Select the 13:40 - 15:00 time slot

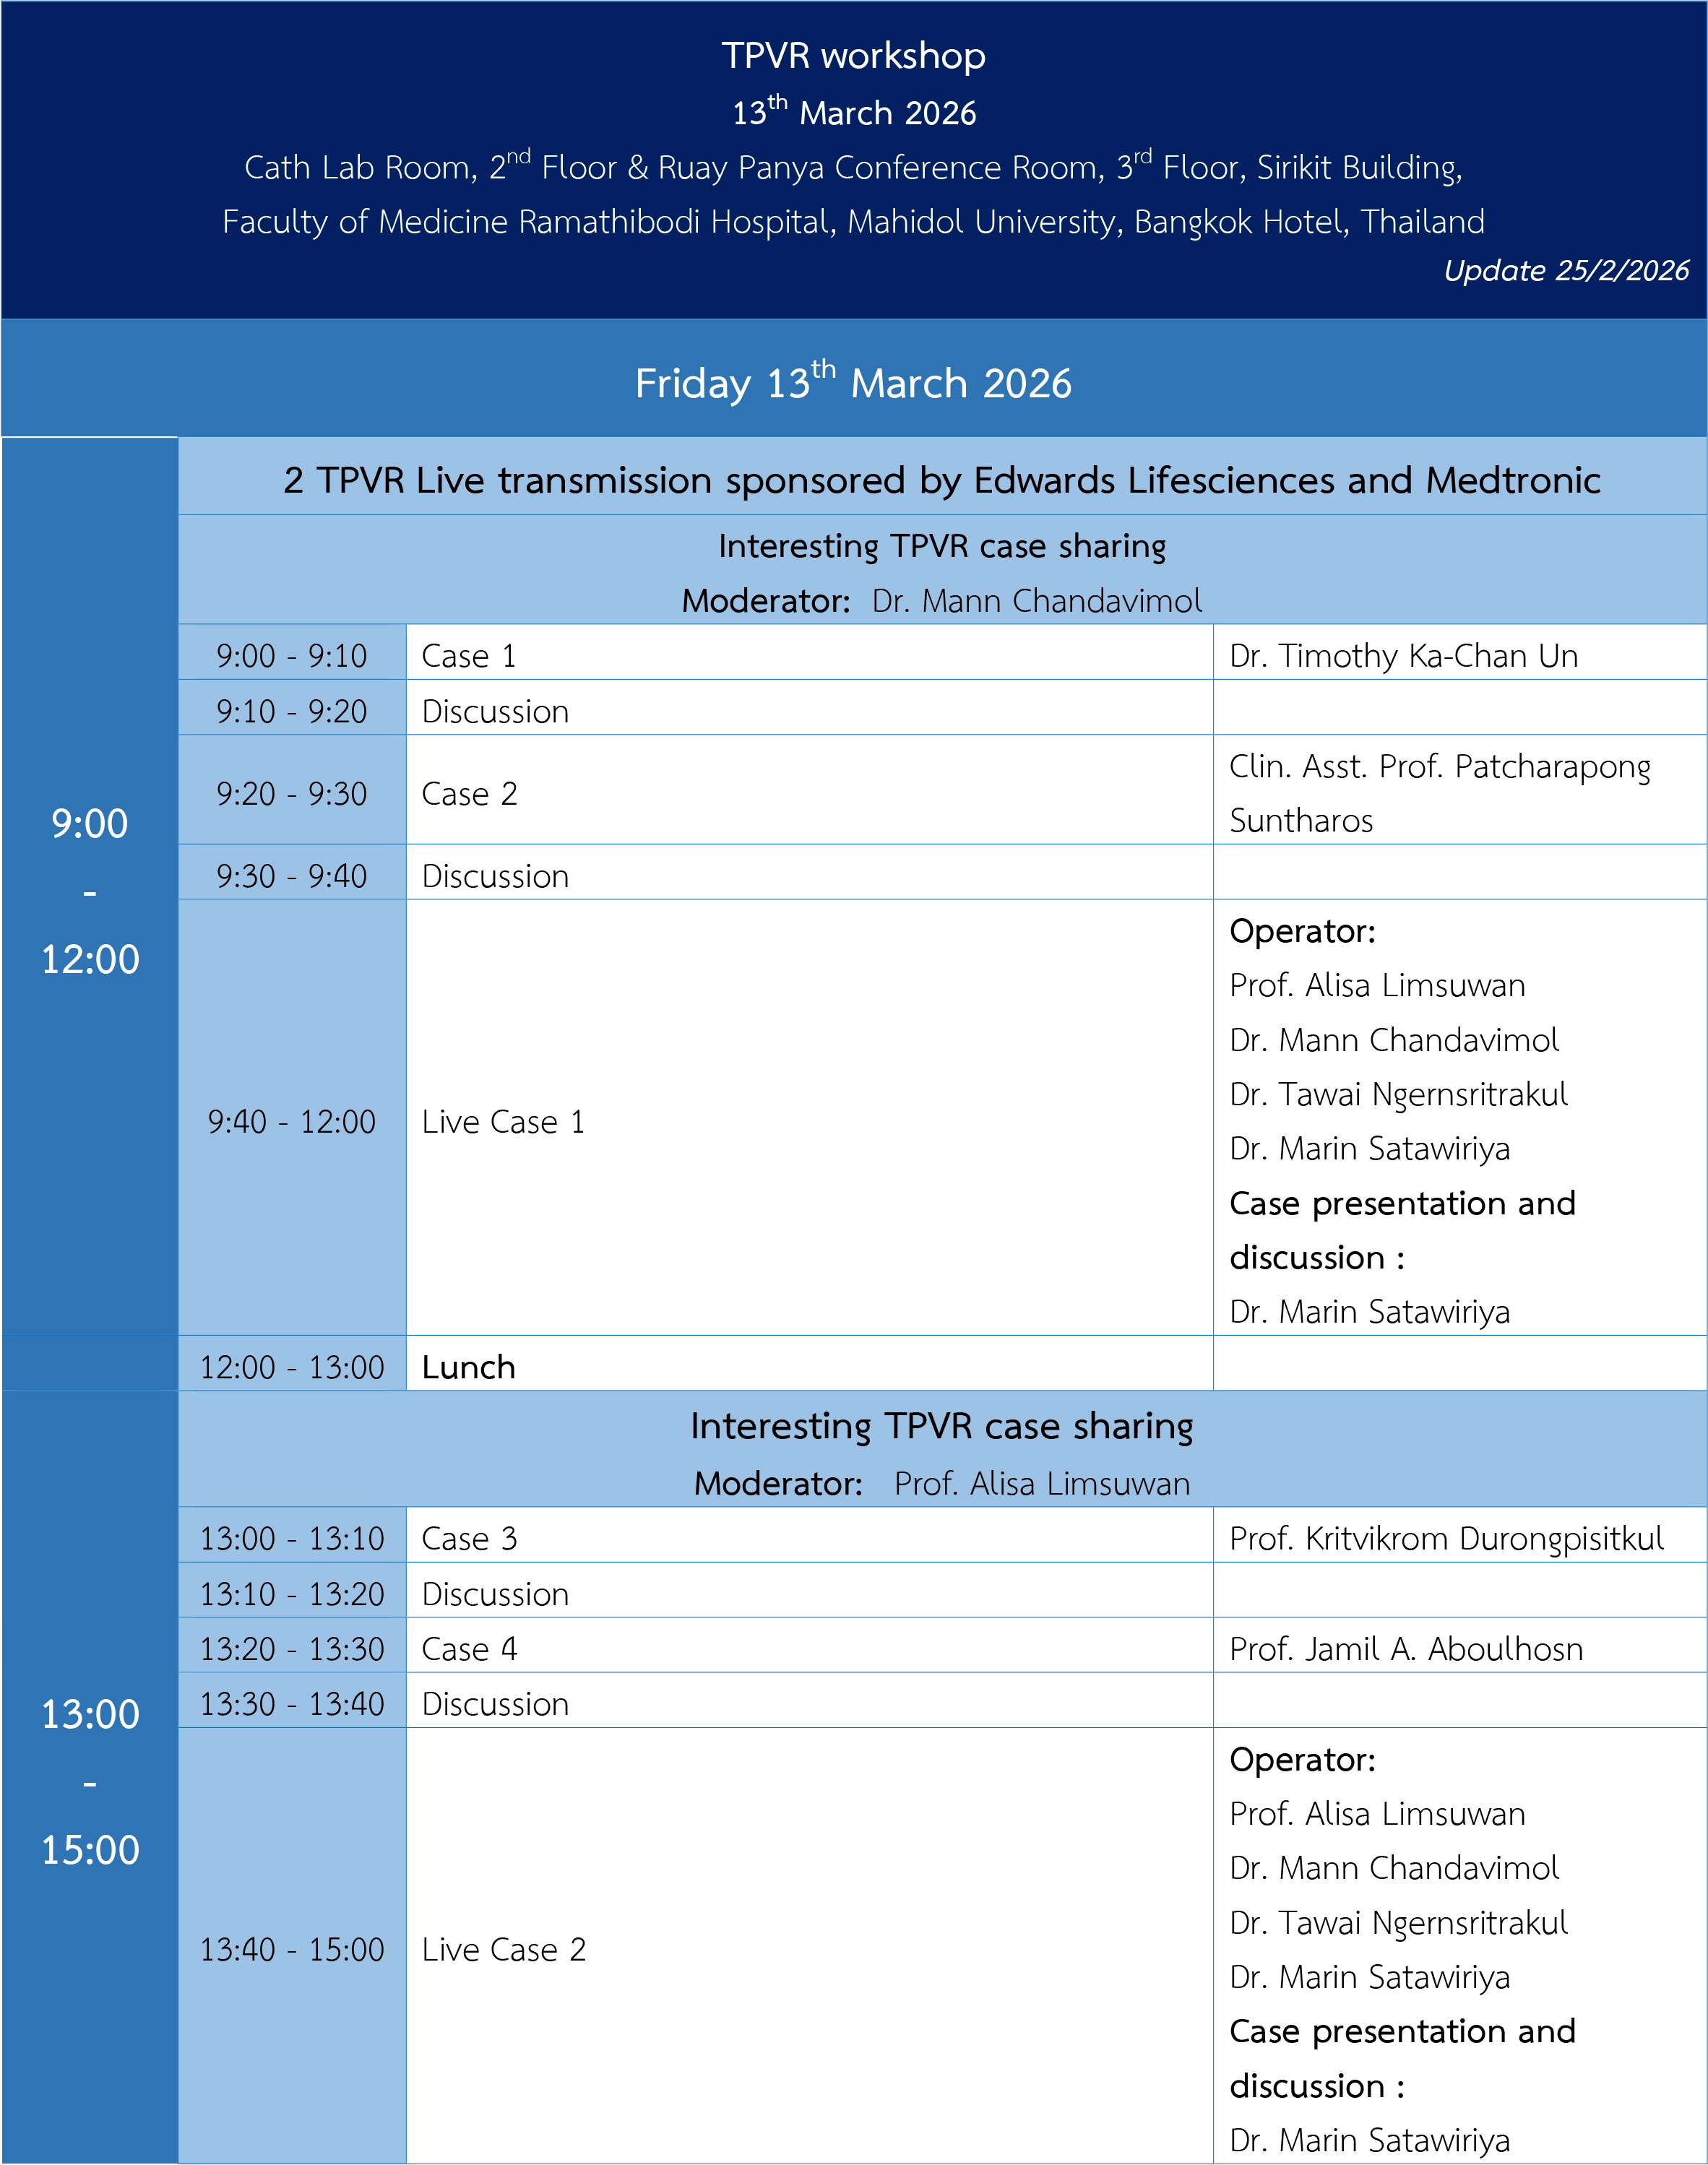(x=292, y=1949)
